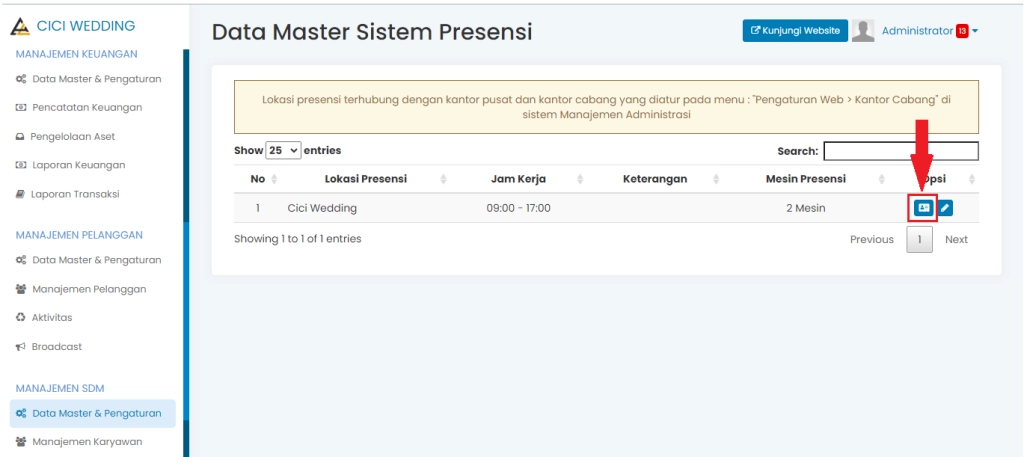Open Manajemen Karyawan menu
Screen dimensions: 1024x457
(88, 442)
